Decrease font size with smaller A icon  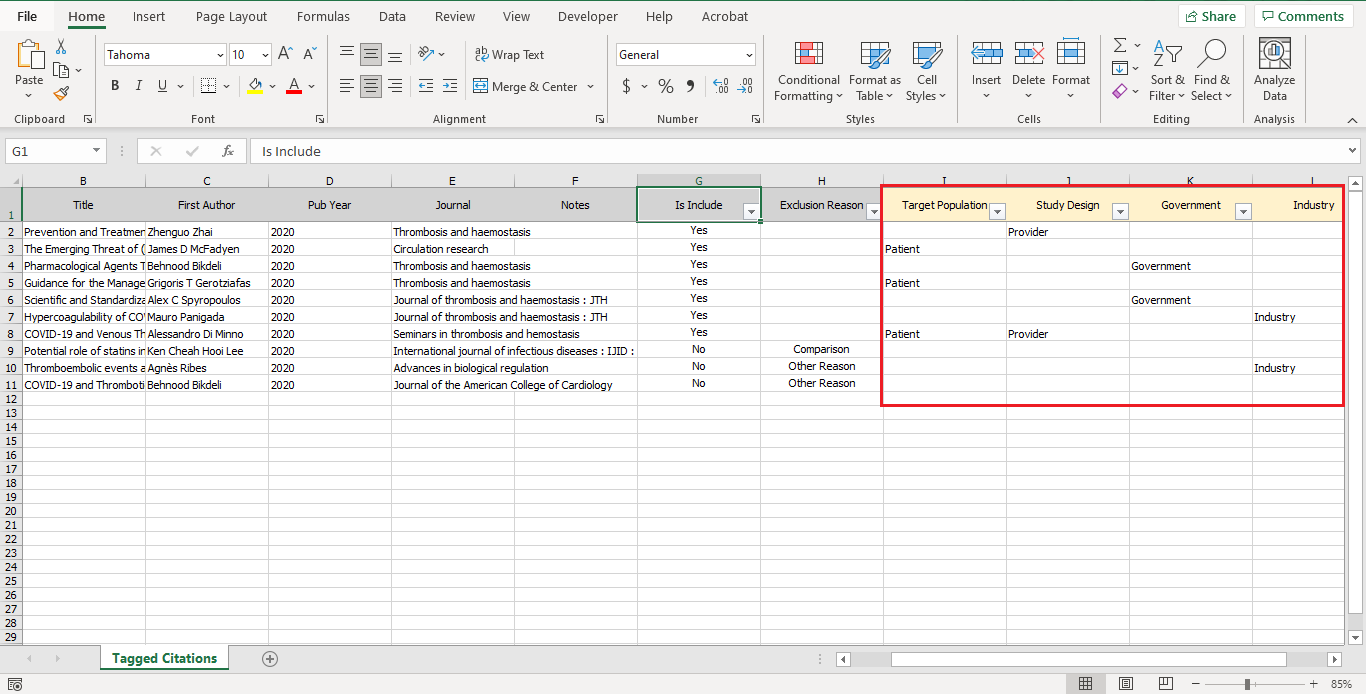310,55
